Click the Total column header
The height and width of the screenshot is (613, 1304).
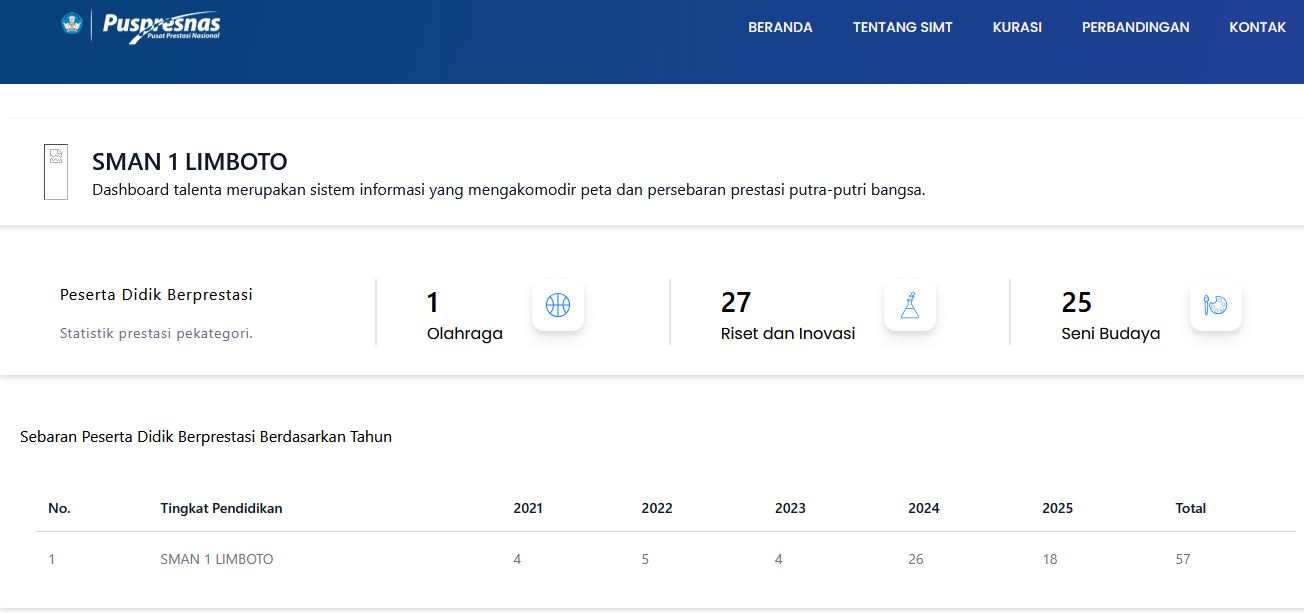click(1190, 508)
